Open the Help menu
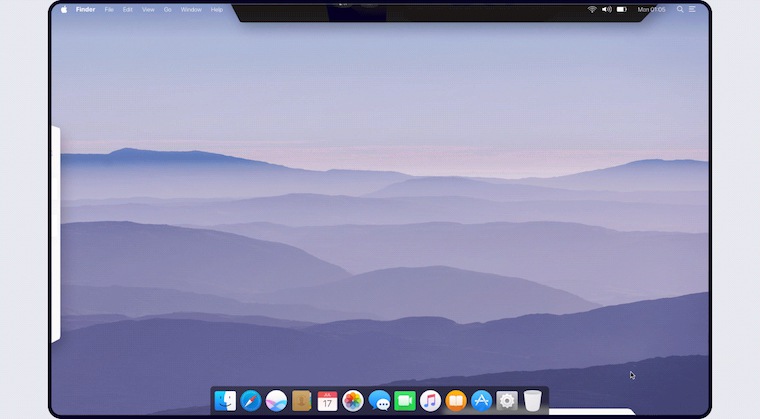760x419 pixels. pyautogui.click(x=217, y=9)
